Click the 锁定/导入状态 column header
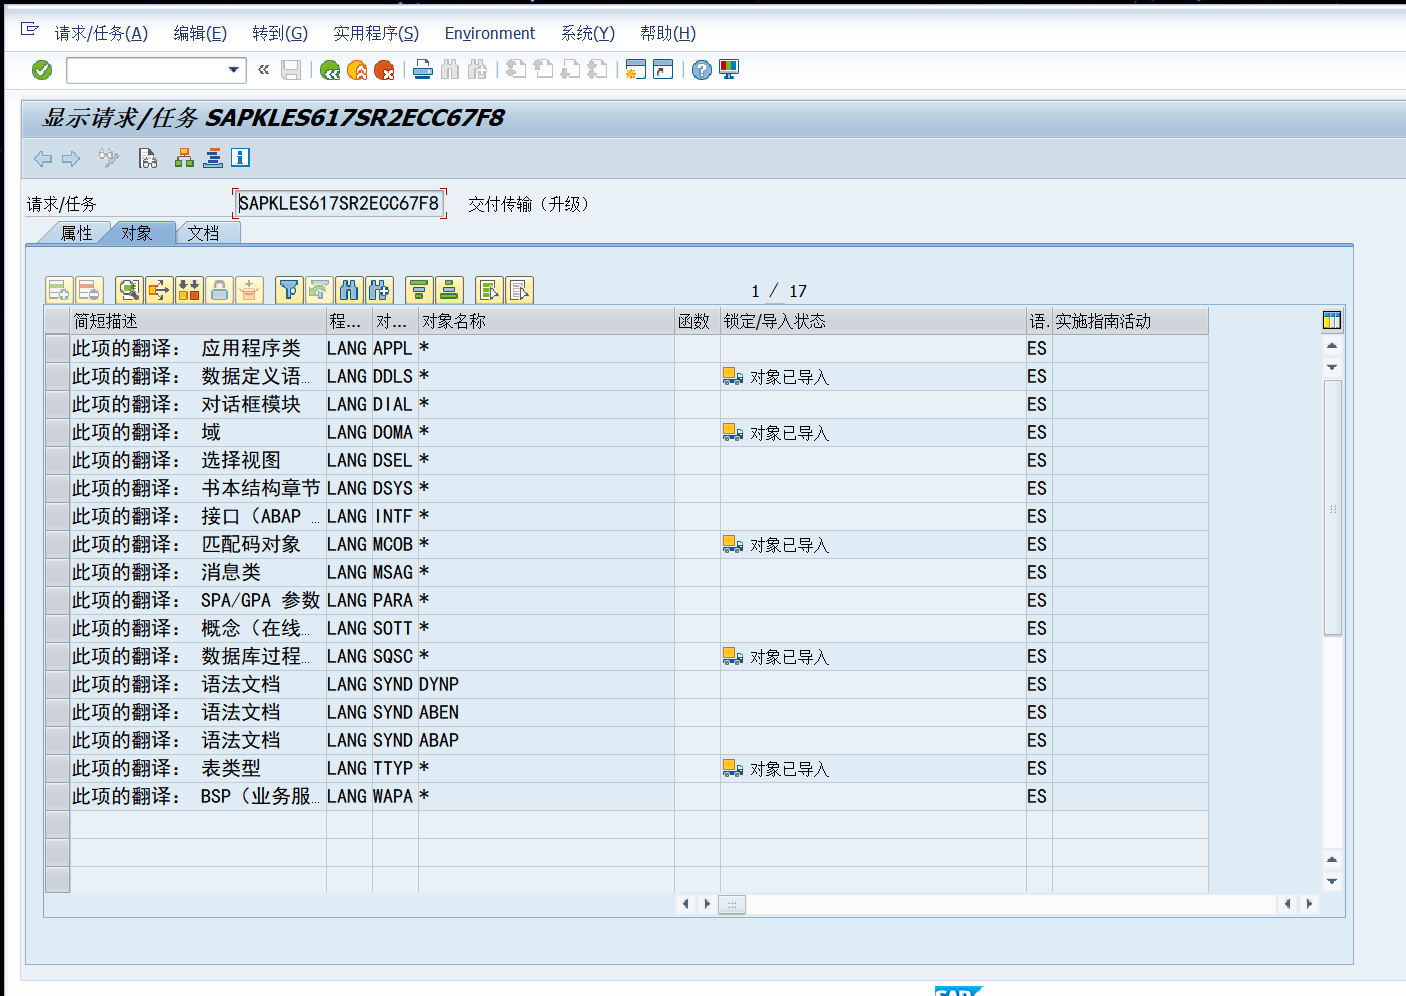This screenshot has height=996, width=1406. point(873,321)
